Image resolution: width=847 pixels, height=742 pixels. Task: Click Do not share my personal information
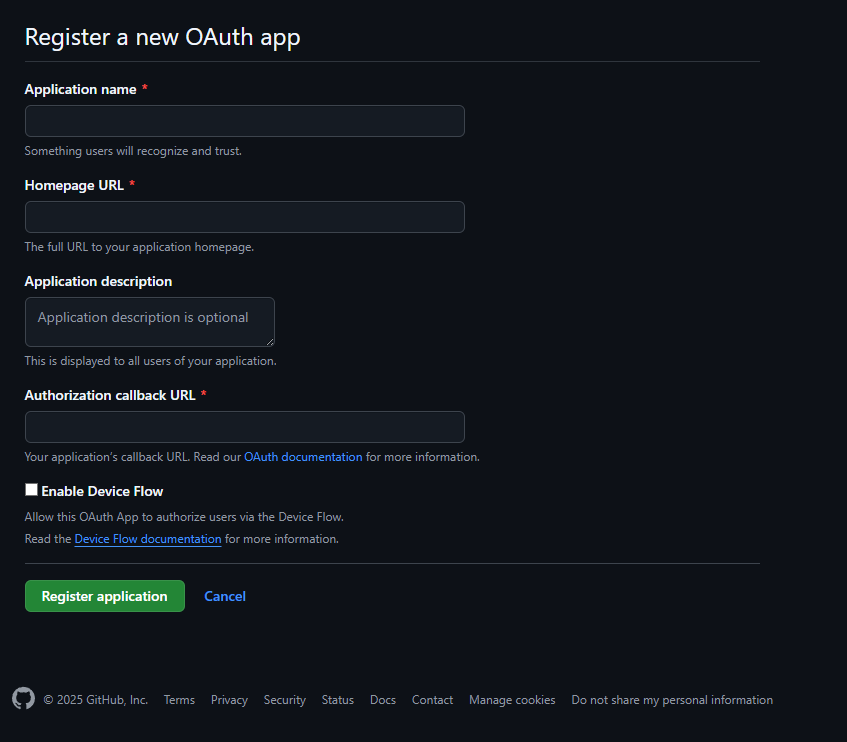[672, 699]
